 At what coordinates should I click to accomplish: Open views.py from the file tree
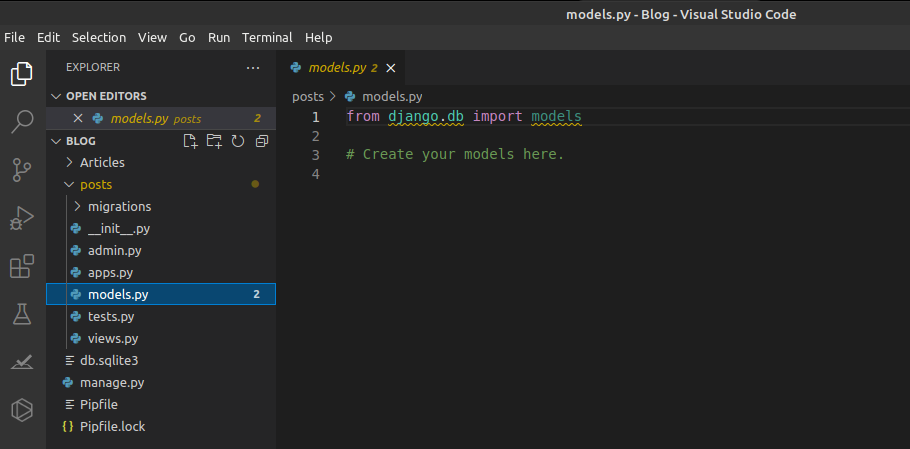tap(113, 339)
